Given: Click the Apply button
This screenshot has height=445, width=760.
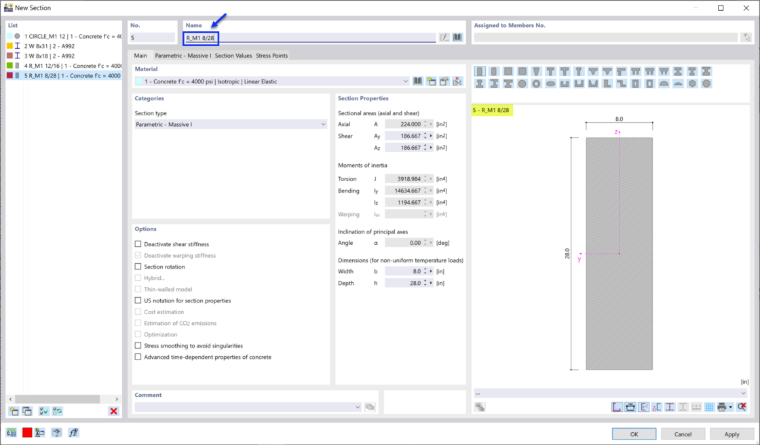Looking at the screenshot, I should point(732,434).
